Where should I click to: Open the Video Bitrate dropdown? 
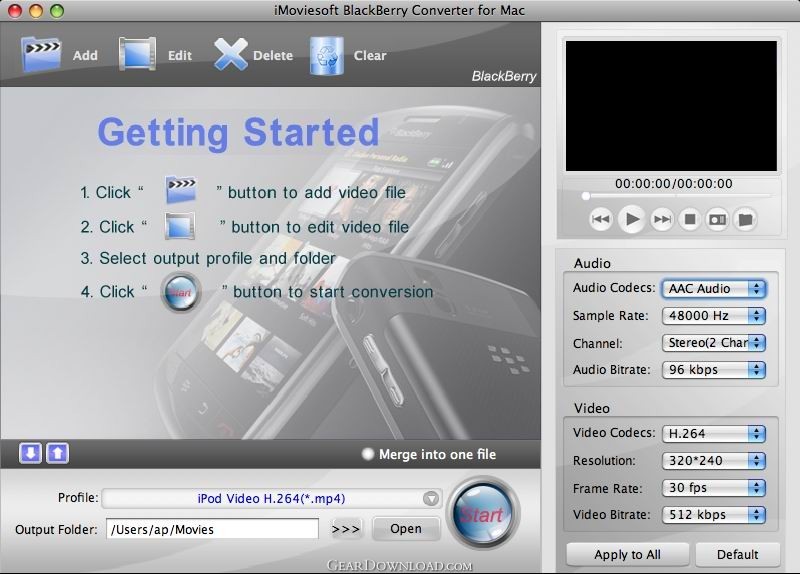714,514
